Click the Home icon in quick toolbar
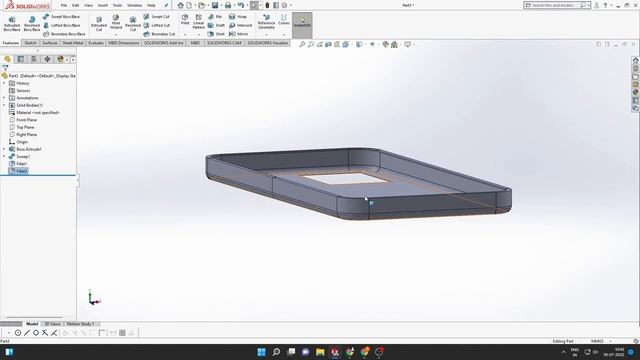The height and width of the screenshot is (360, 640). coord(180,5)
